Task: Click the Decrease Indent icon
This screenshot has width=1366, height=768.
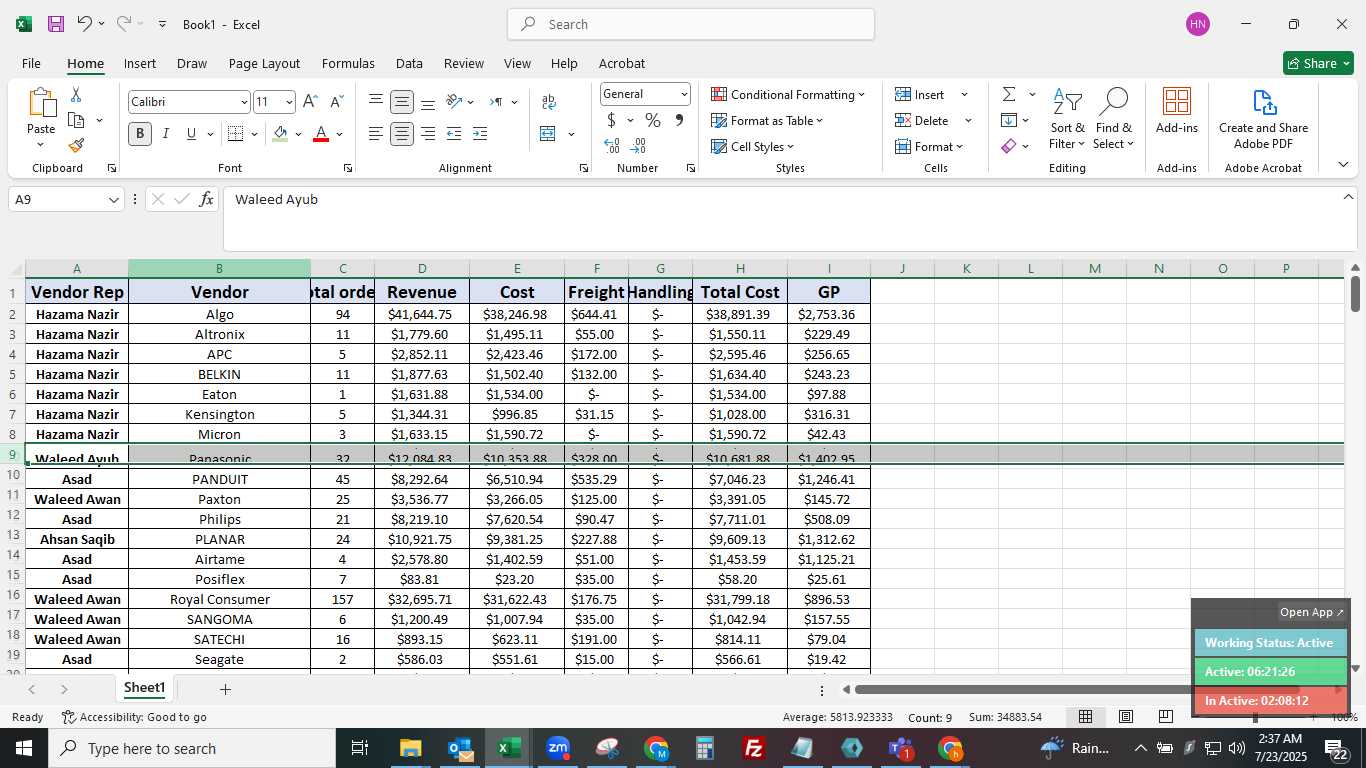Action: click(454, 134)
